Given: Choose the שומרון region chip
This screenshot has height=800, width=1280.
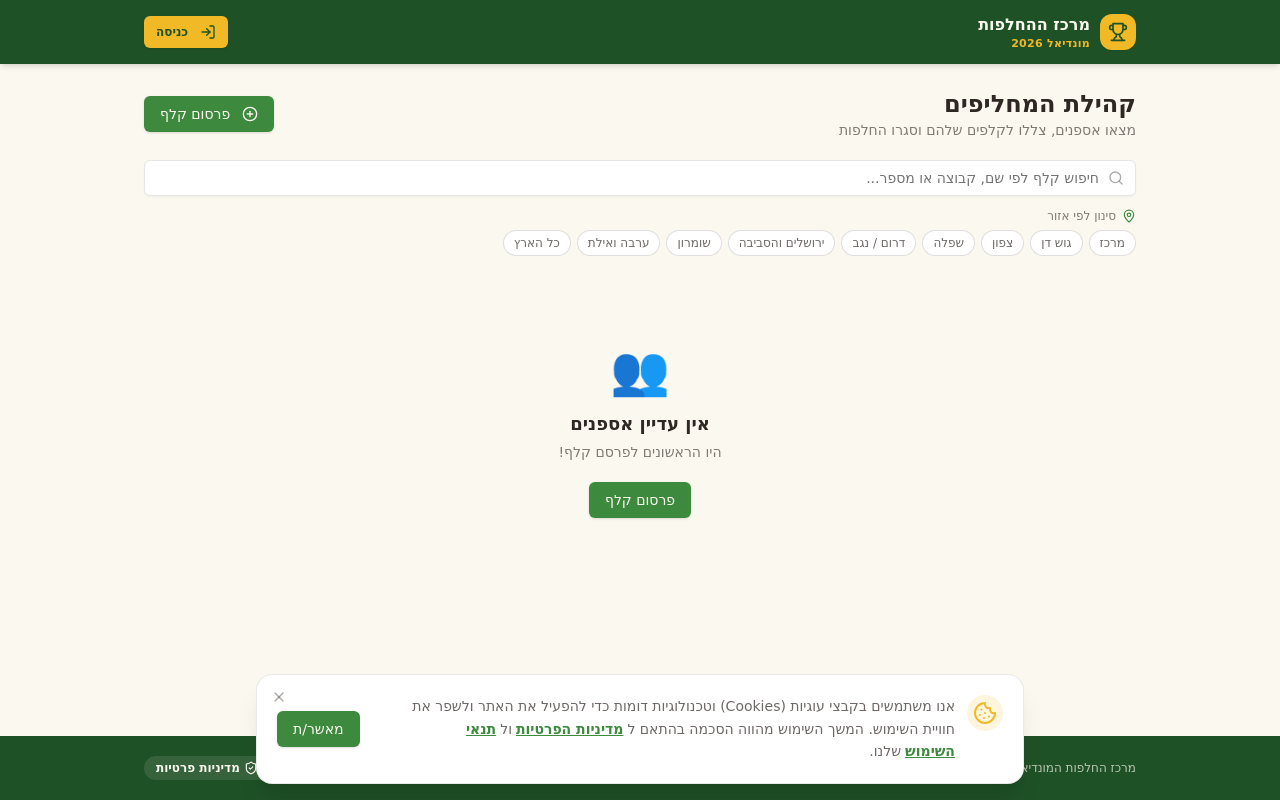Looking at the screenshot, I should click(x=694, y=243).
